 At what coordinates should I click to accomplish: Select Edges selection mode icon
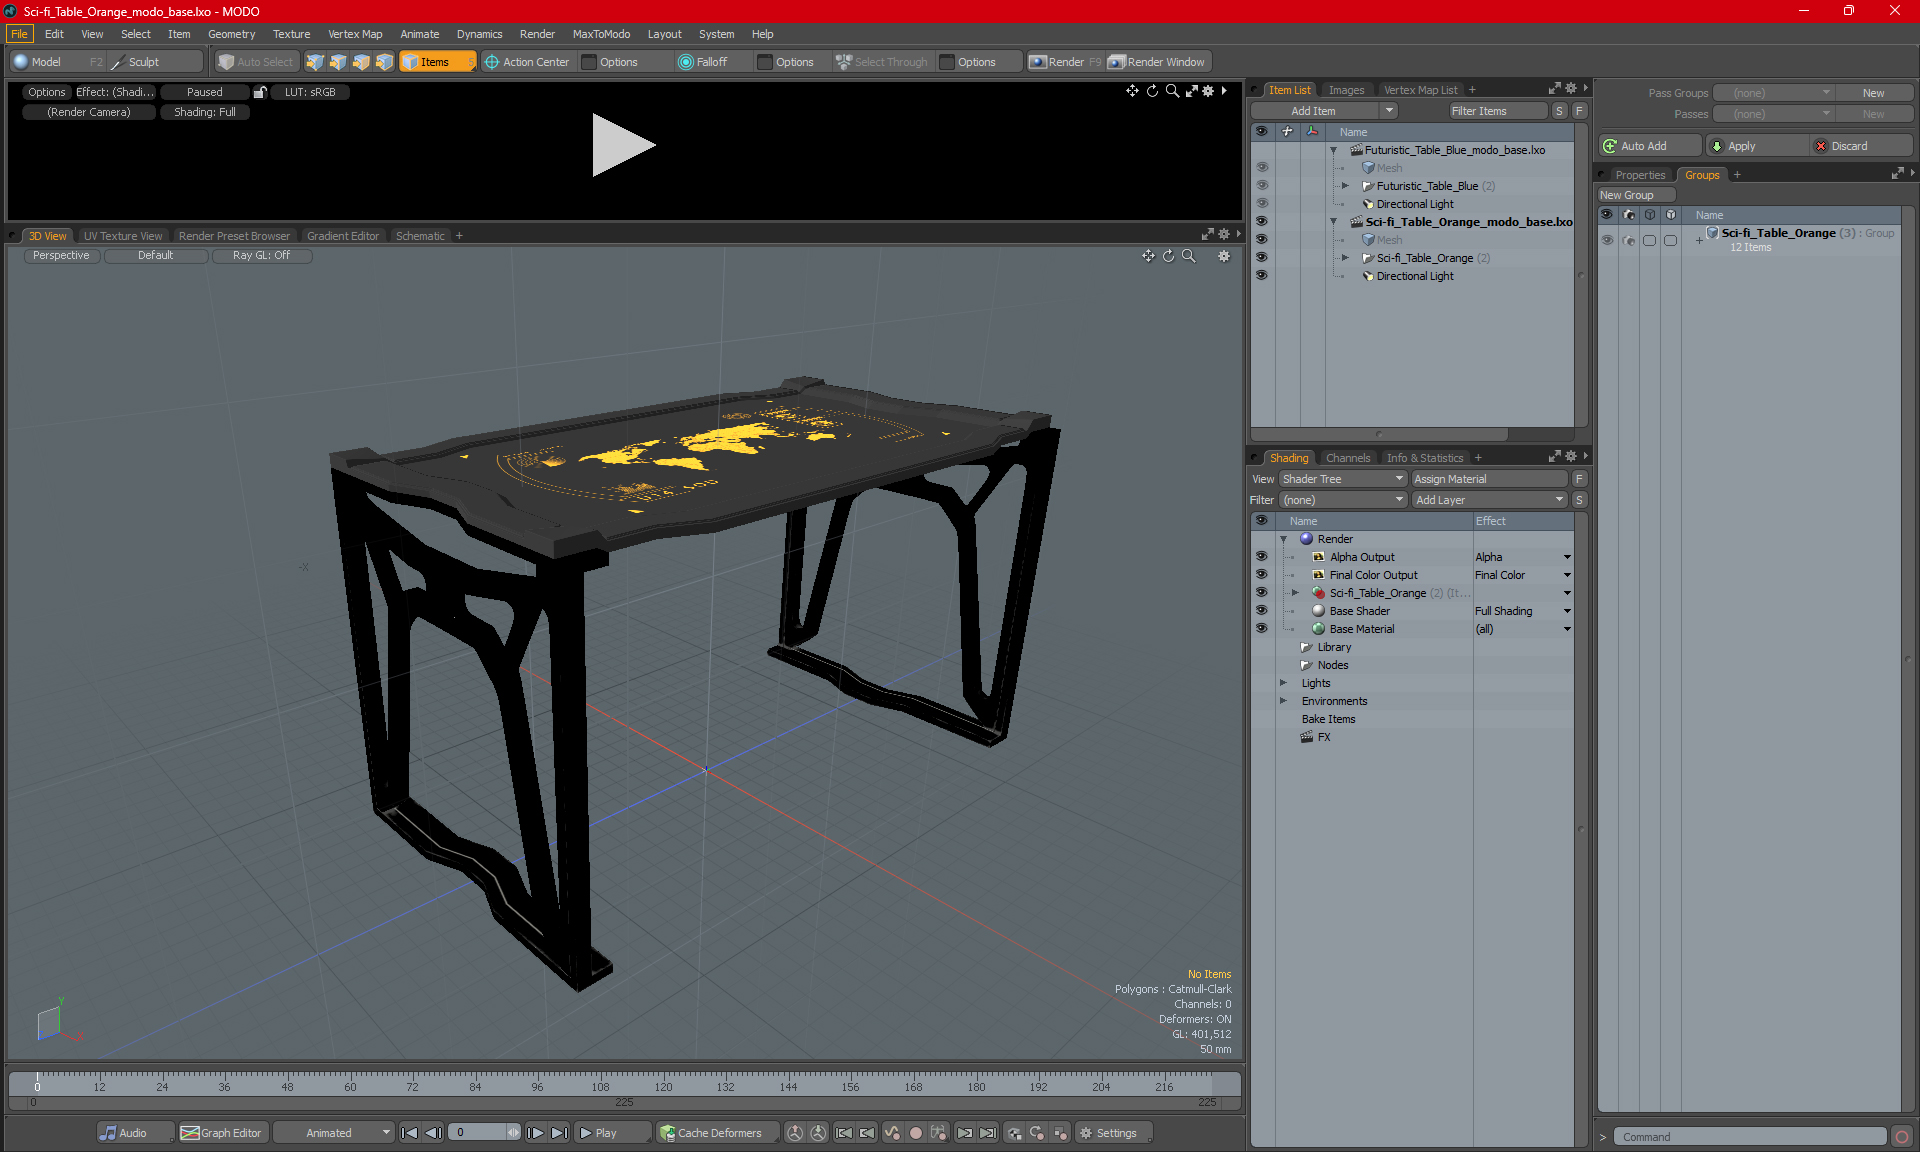[x=338, y=62]
